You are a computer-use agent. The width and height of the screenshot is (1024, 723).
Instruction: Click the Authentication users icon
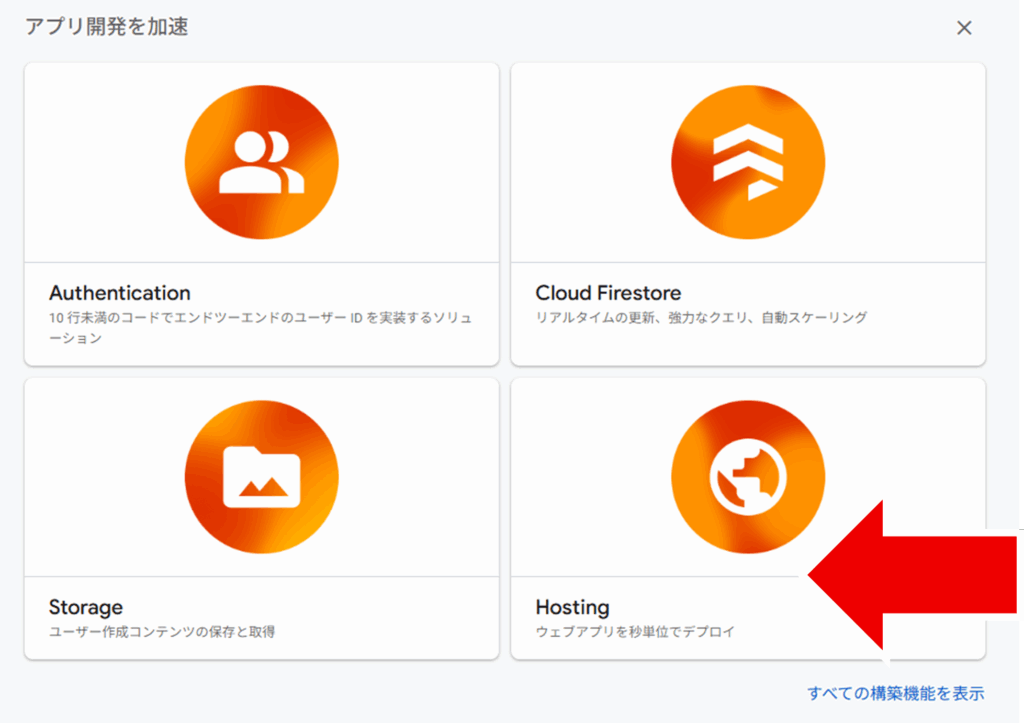(261, 162)
